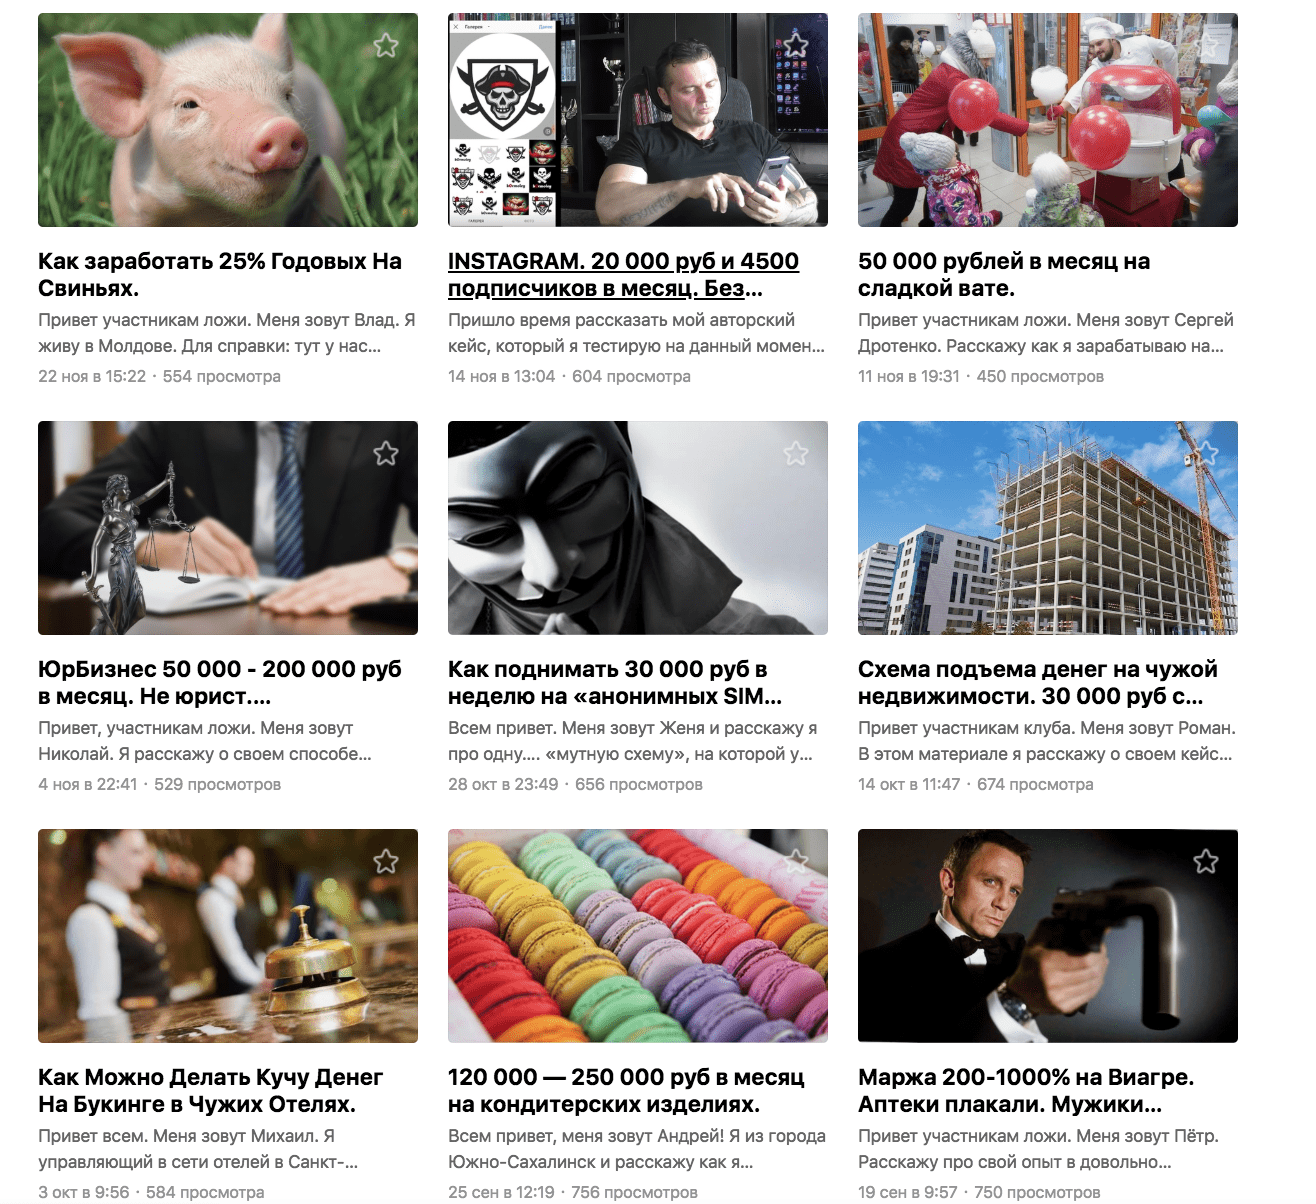
Task: Open 'Как Можно Делать Кучу Денег На Букинге'
Action: (x=211, y=1091)
